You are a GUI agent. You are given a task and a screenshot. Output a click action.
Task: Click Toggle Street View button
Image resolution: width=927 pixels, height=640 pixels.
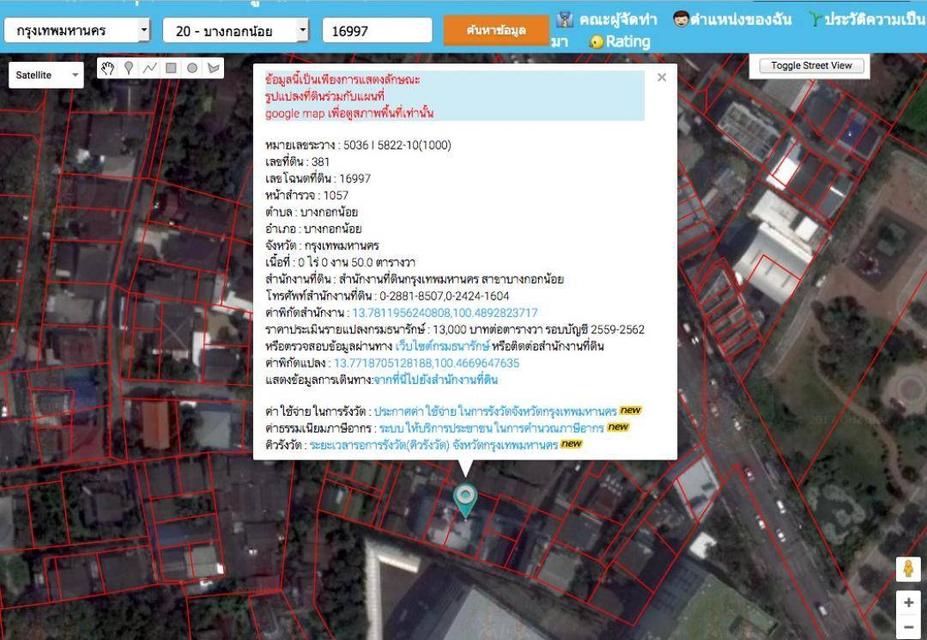pyautogui.click(x=811, y=66)
